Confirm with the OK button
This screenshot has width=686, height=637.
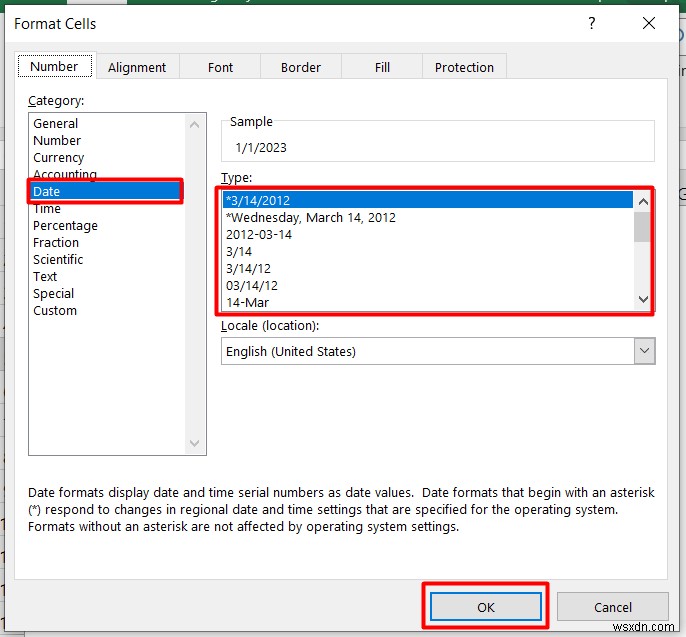486,607
